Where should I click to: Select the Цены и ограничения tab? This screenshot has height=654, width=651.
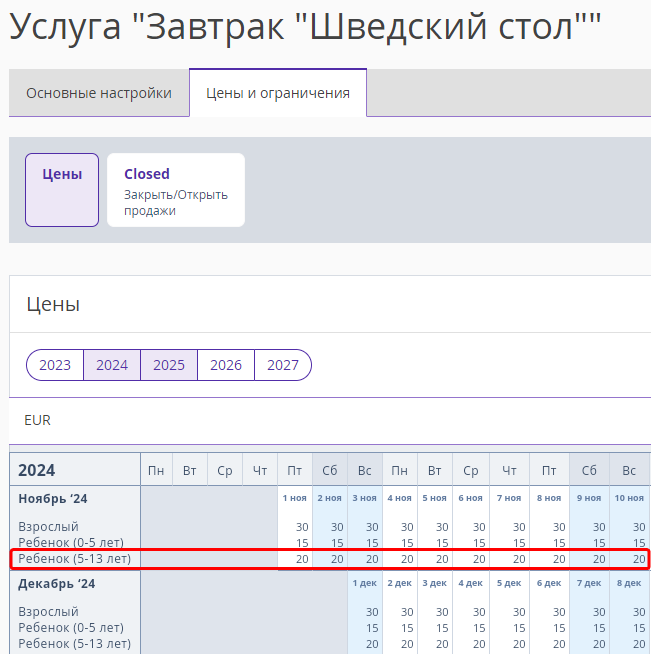(x=278, y=93)
